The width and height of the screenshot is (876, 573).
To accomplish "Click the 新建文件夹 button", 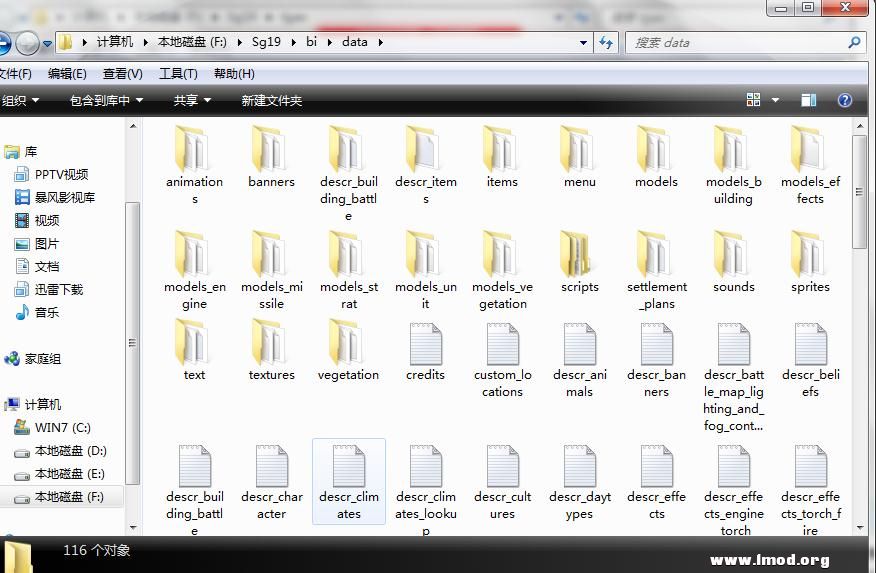I will coord(272,101).
